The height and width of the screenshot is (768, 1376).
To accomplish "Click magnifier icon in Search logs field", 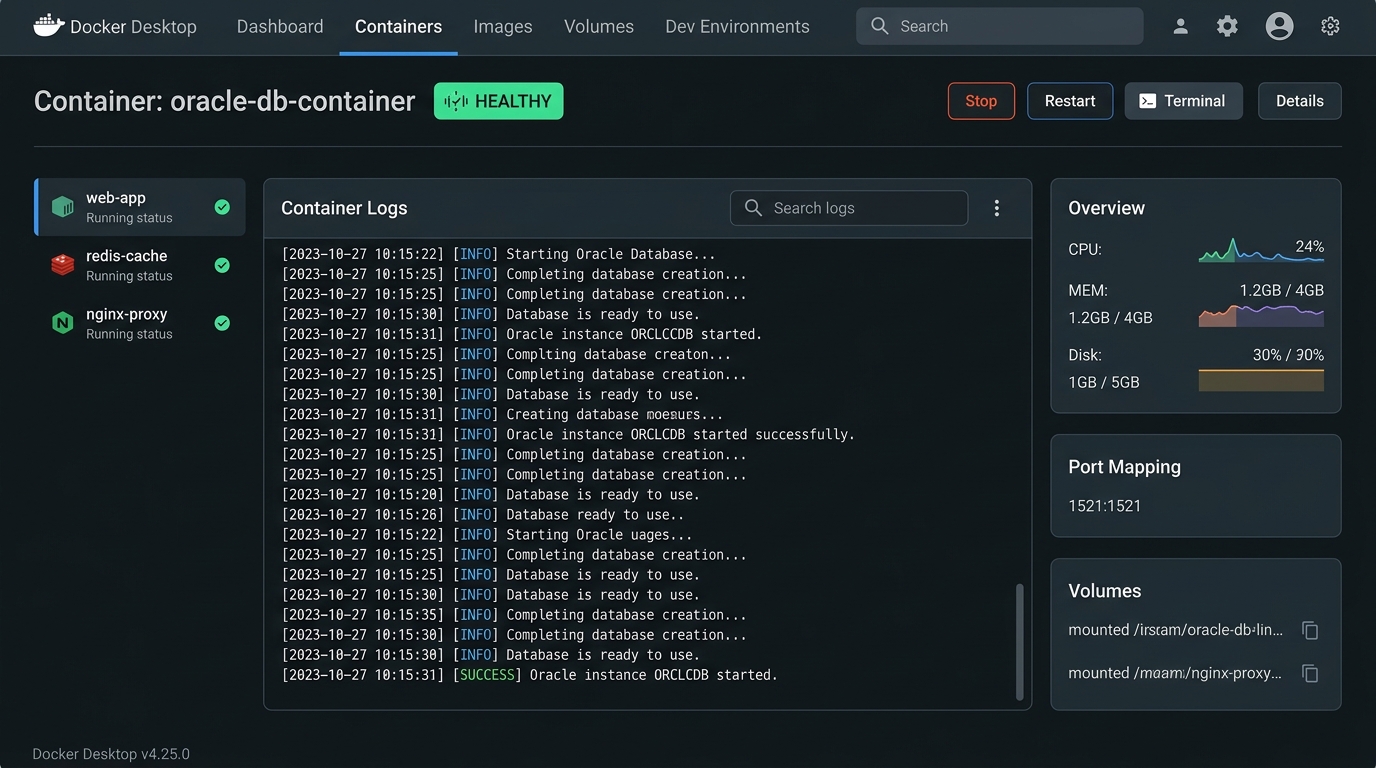I will click(753, 208).
